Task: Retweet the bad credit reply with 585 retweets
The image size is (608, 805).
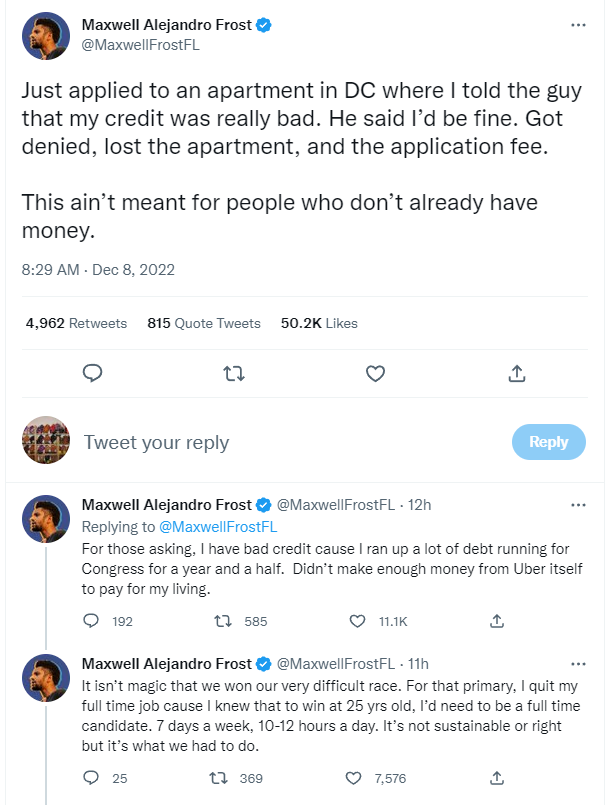Action: pos(226,621)
